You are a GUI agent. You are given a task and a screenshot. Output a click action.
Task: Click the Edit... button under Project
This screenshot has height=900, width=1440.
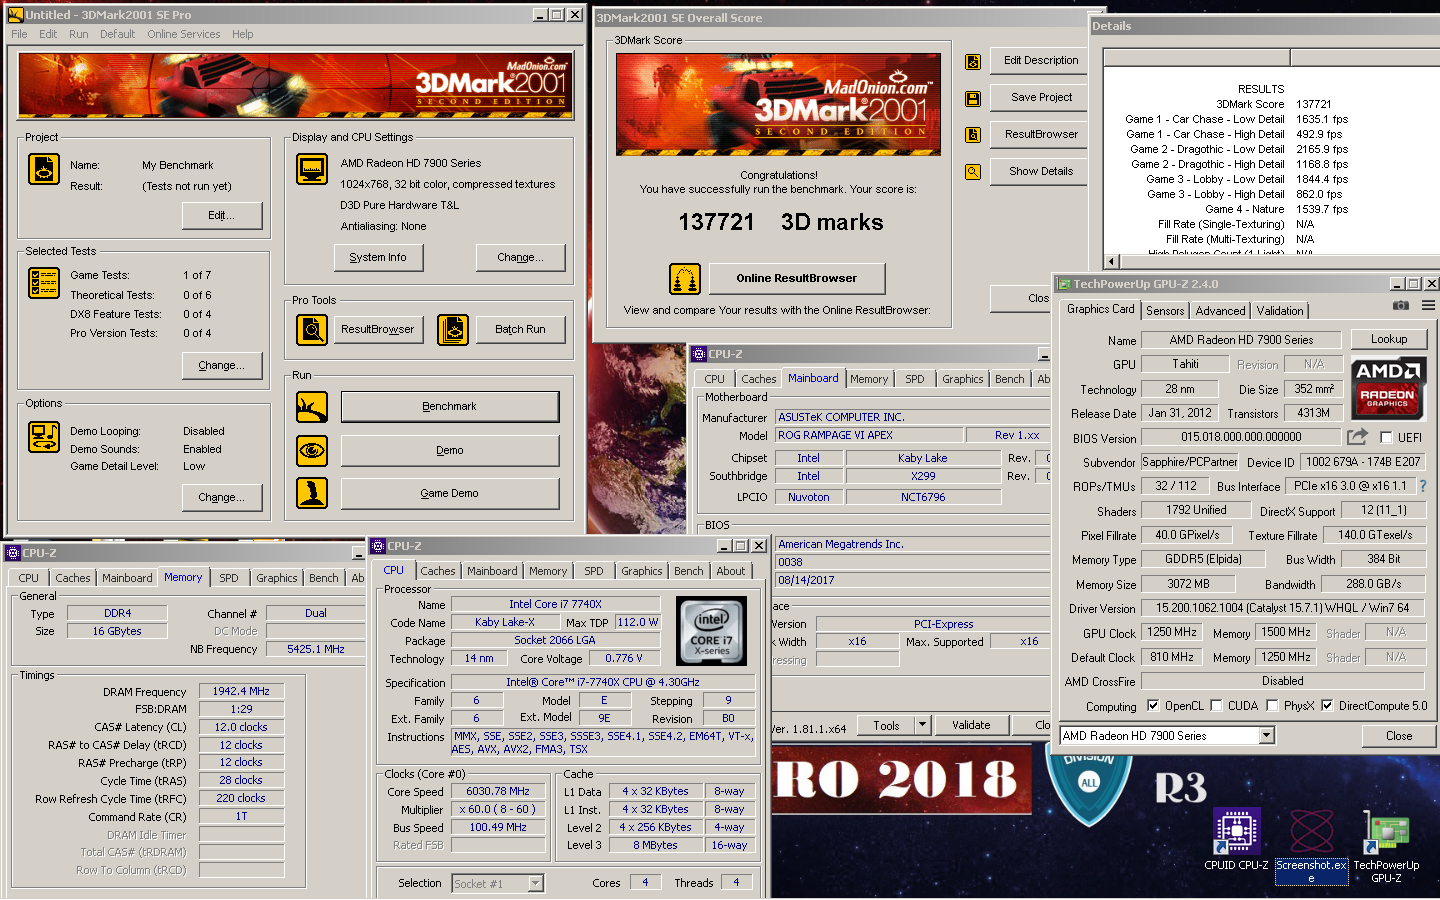point(222,215)
